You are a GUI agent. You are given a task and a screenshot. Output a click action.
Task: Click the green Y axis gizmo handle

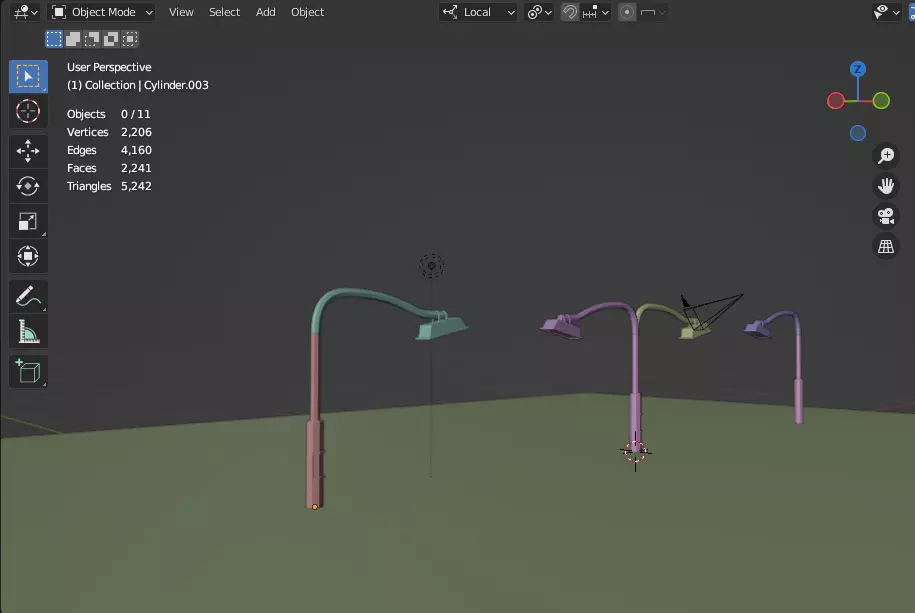(881, 100)
